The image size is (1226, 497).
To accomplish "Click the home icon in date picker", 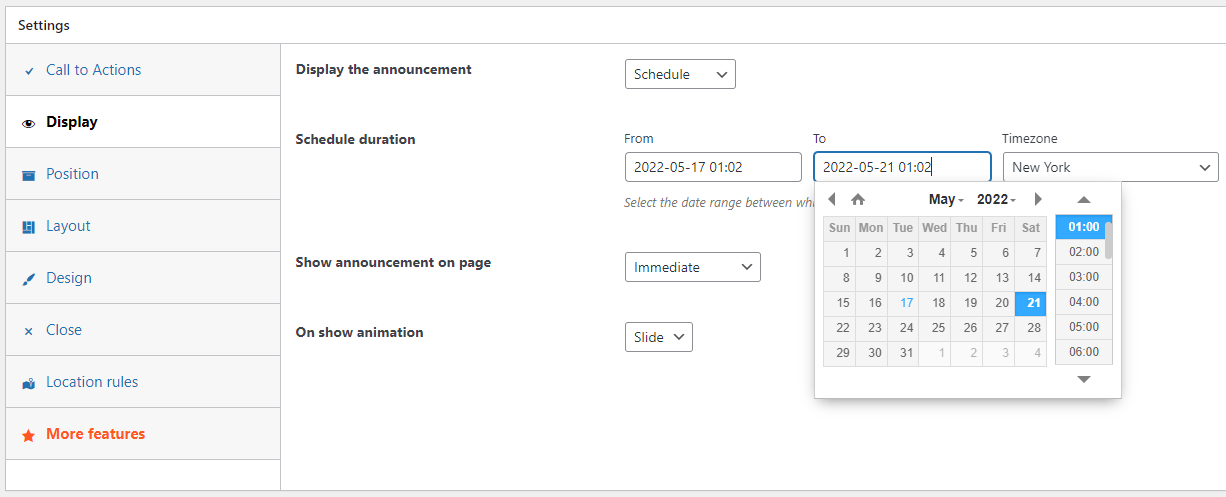I will [857, 199].
